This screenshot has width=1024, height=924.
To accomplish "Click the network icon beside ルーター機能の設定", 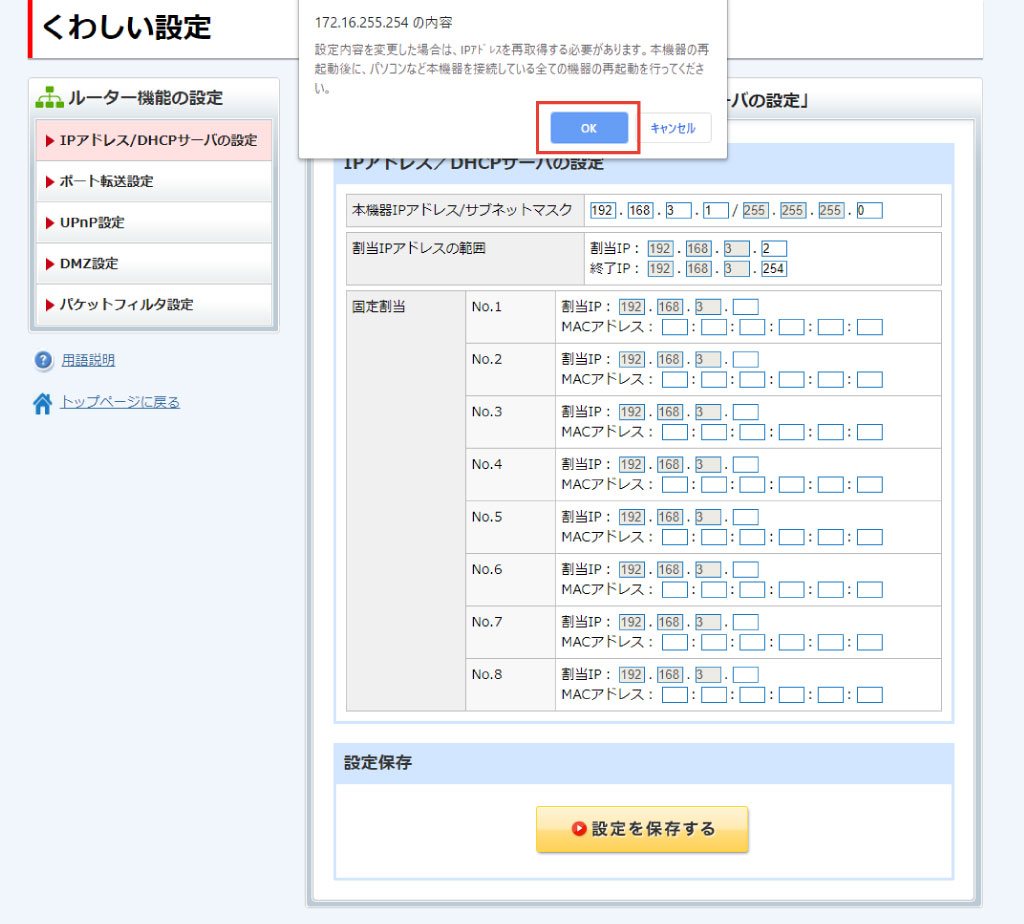I will tap(50, 97).
